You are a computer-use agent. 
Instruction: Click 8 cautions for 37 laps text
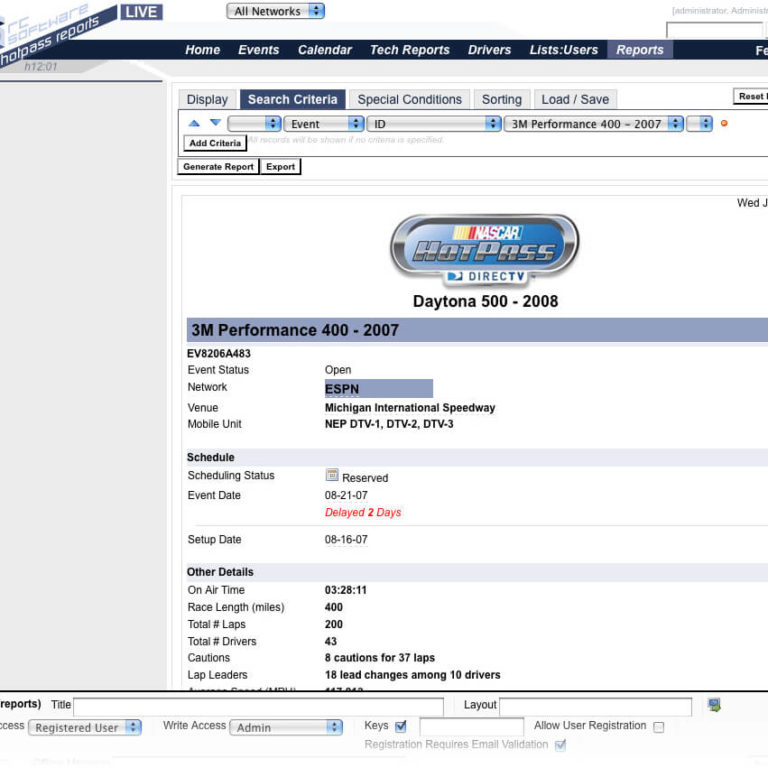[x=380, y=658]
